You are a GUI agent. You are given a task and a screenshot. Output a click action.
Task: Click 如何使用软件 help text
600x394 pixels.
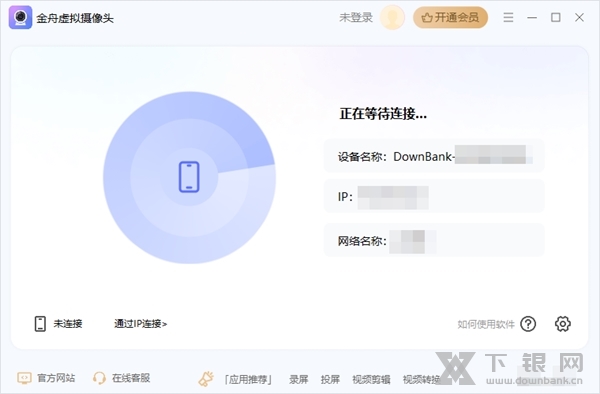pyautogui.click(x=486, y=324)
